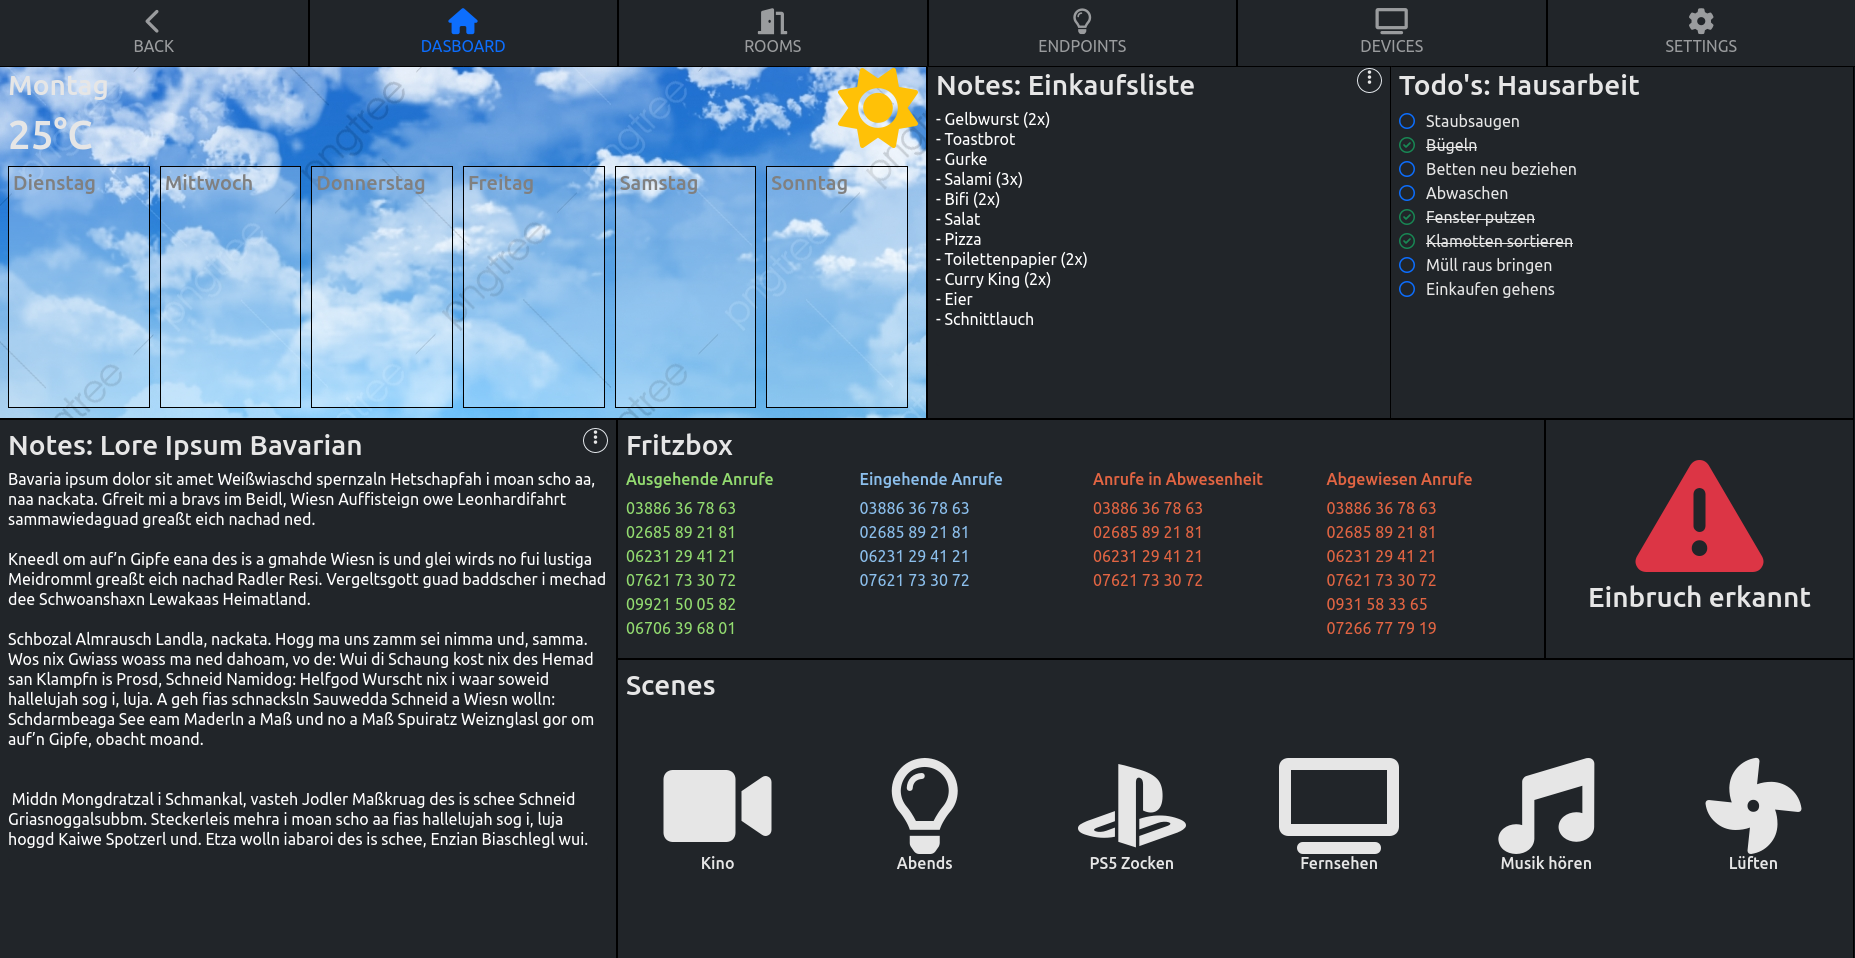1855x958 pixels.
Task: Click the Notes: Einkaufsliste title
Action: click(1065, 85)
